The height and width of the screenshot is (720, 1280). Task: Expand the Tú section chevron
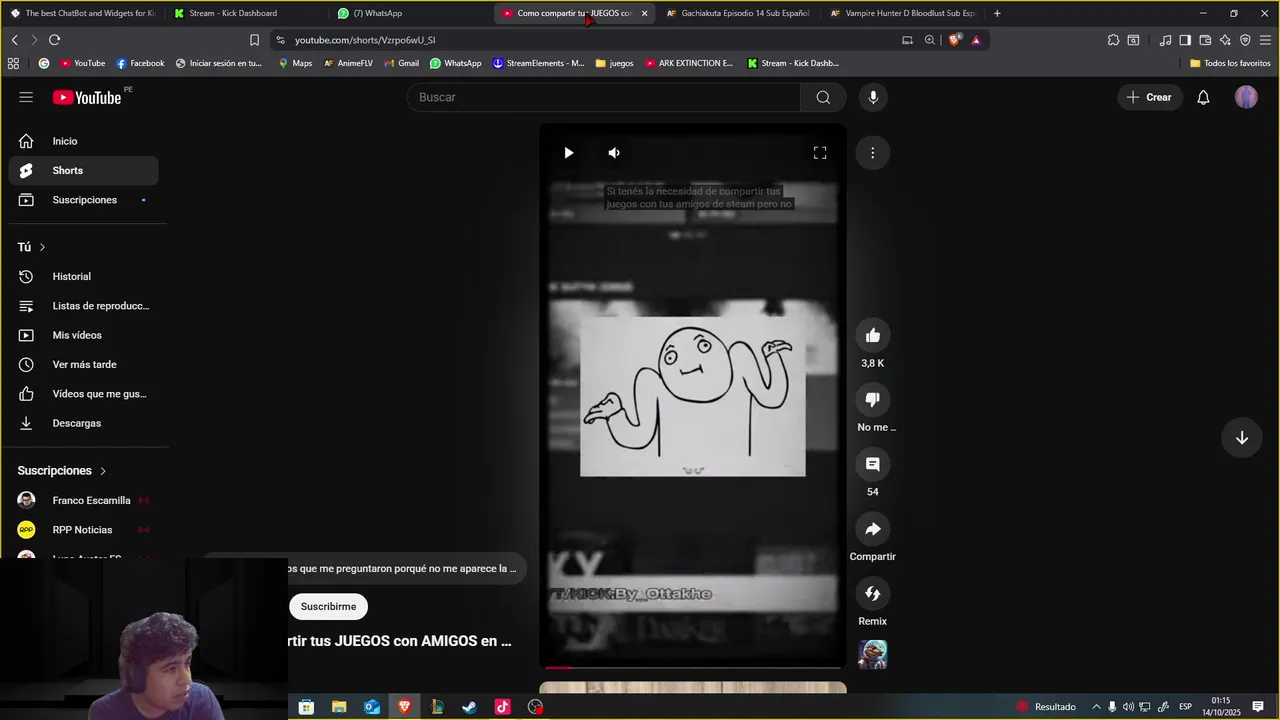point(42,247)
